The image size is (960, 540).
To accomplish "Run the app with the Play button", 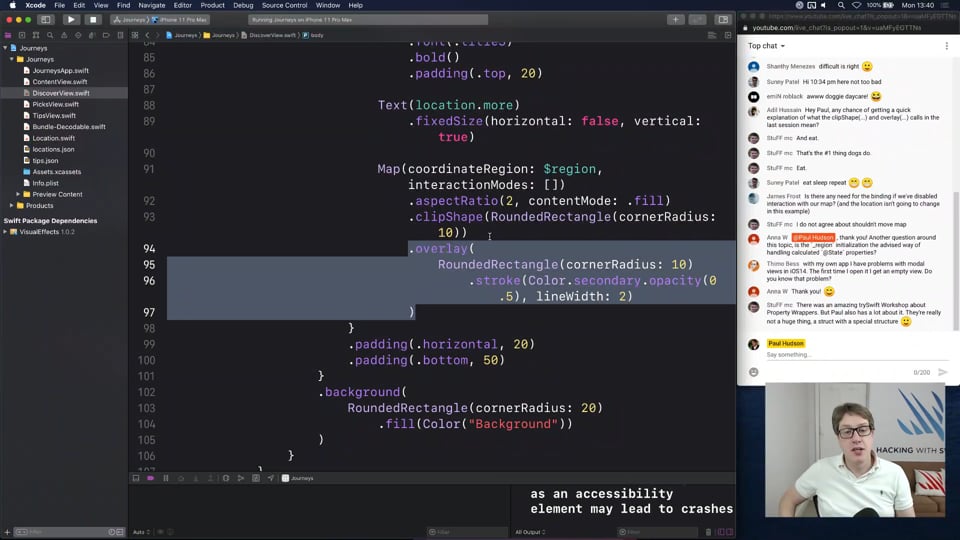I will coord(71,20).
